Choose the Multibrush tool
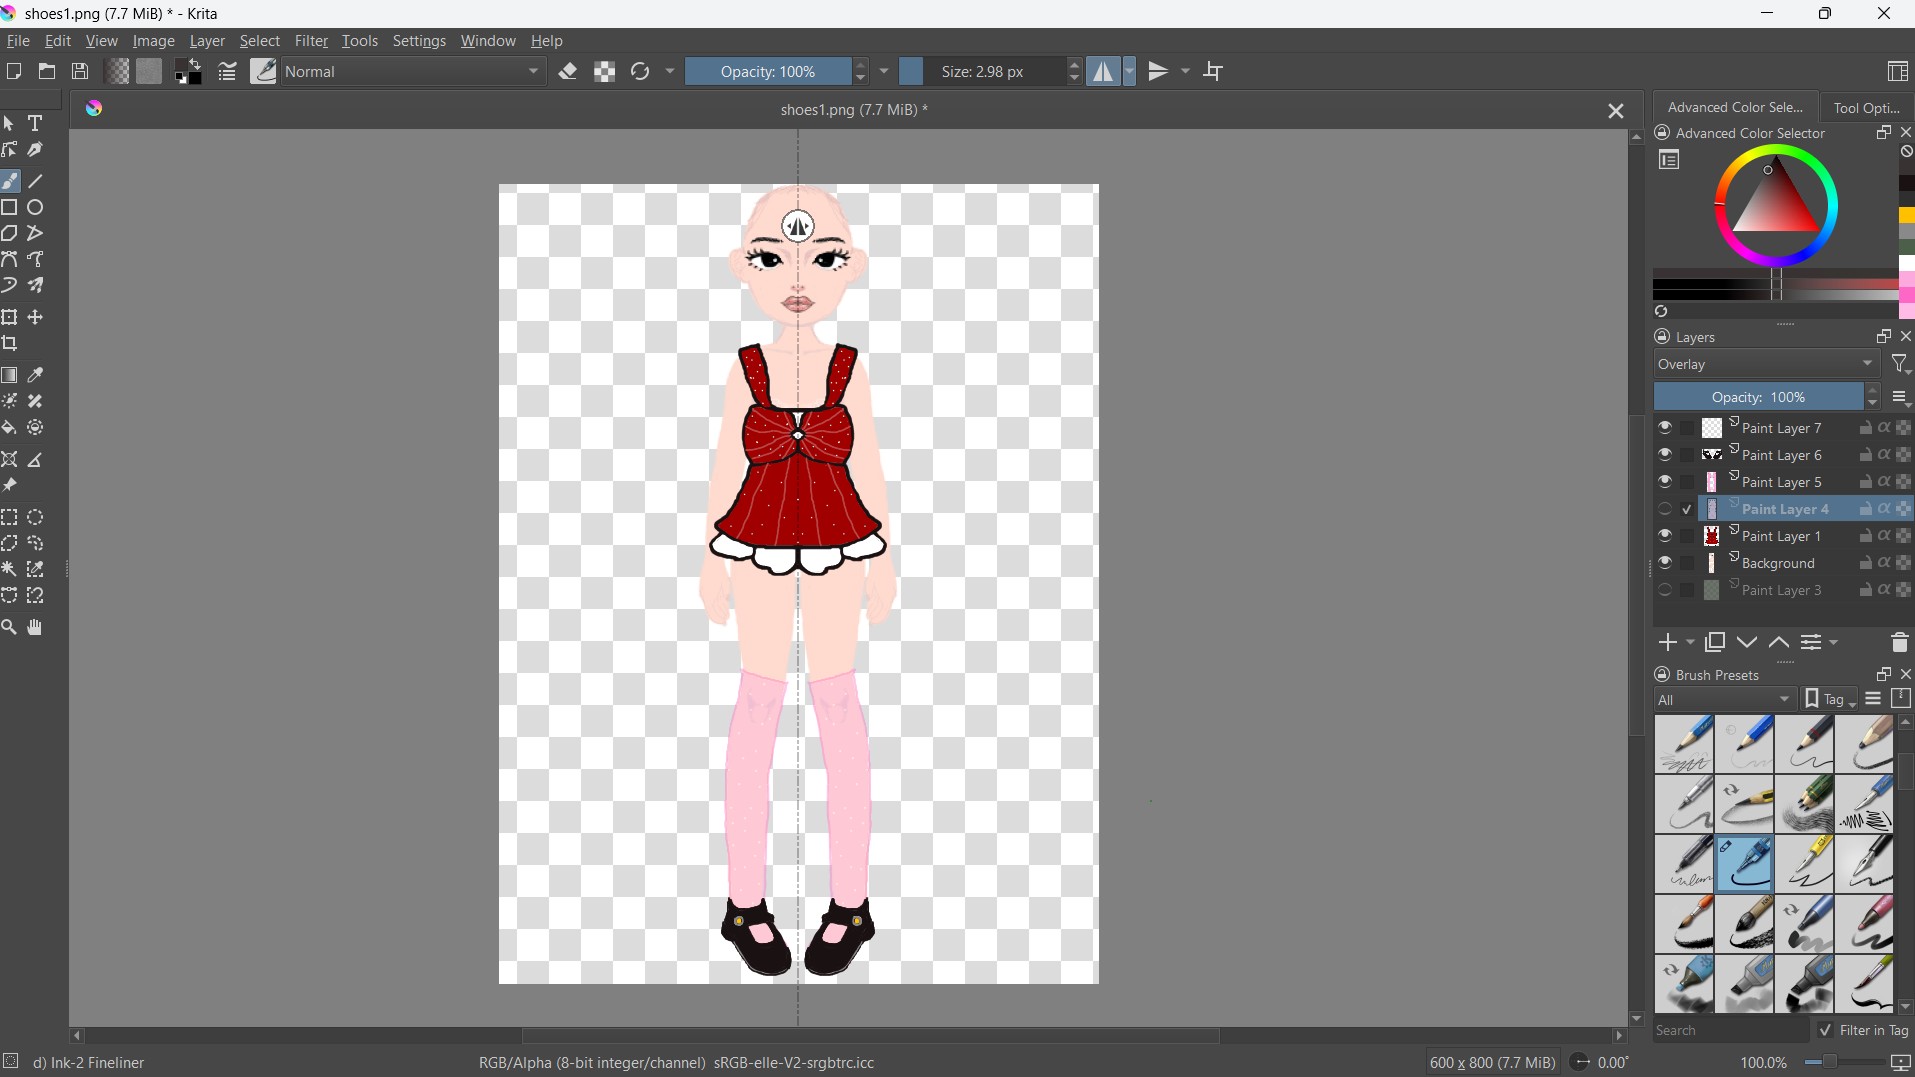 [x=35, y=285]
